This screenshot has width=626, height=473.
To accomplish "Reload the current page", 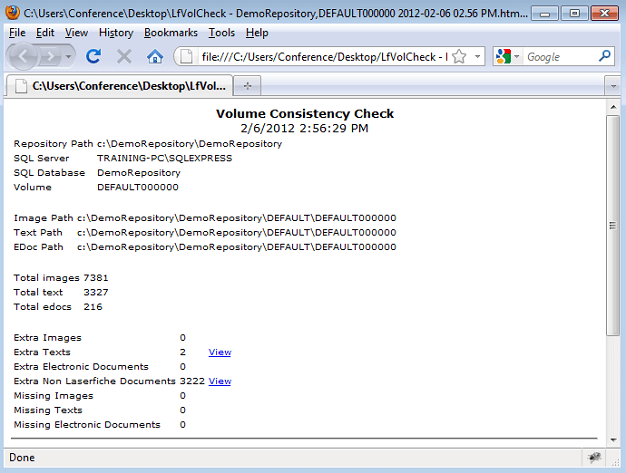I will (93, 56).
